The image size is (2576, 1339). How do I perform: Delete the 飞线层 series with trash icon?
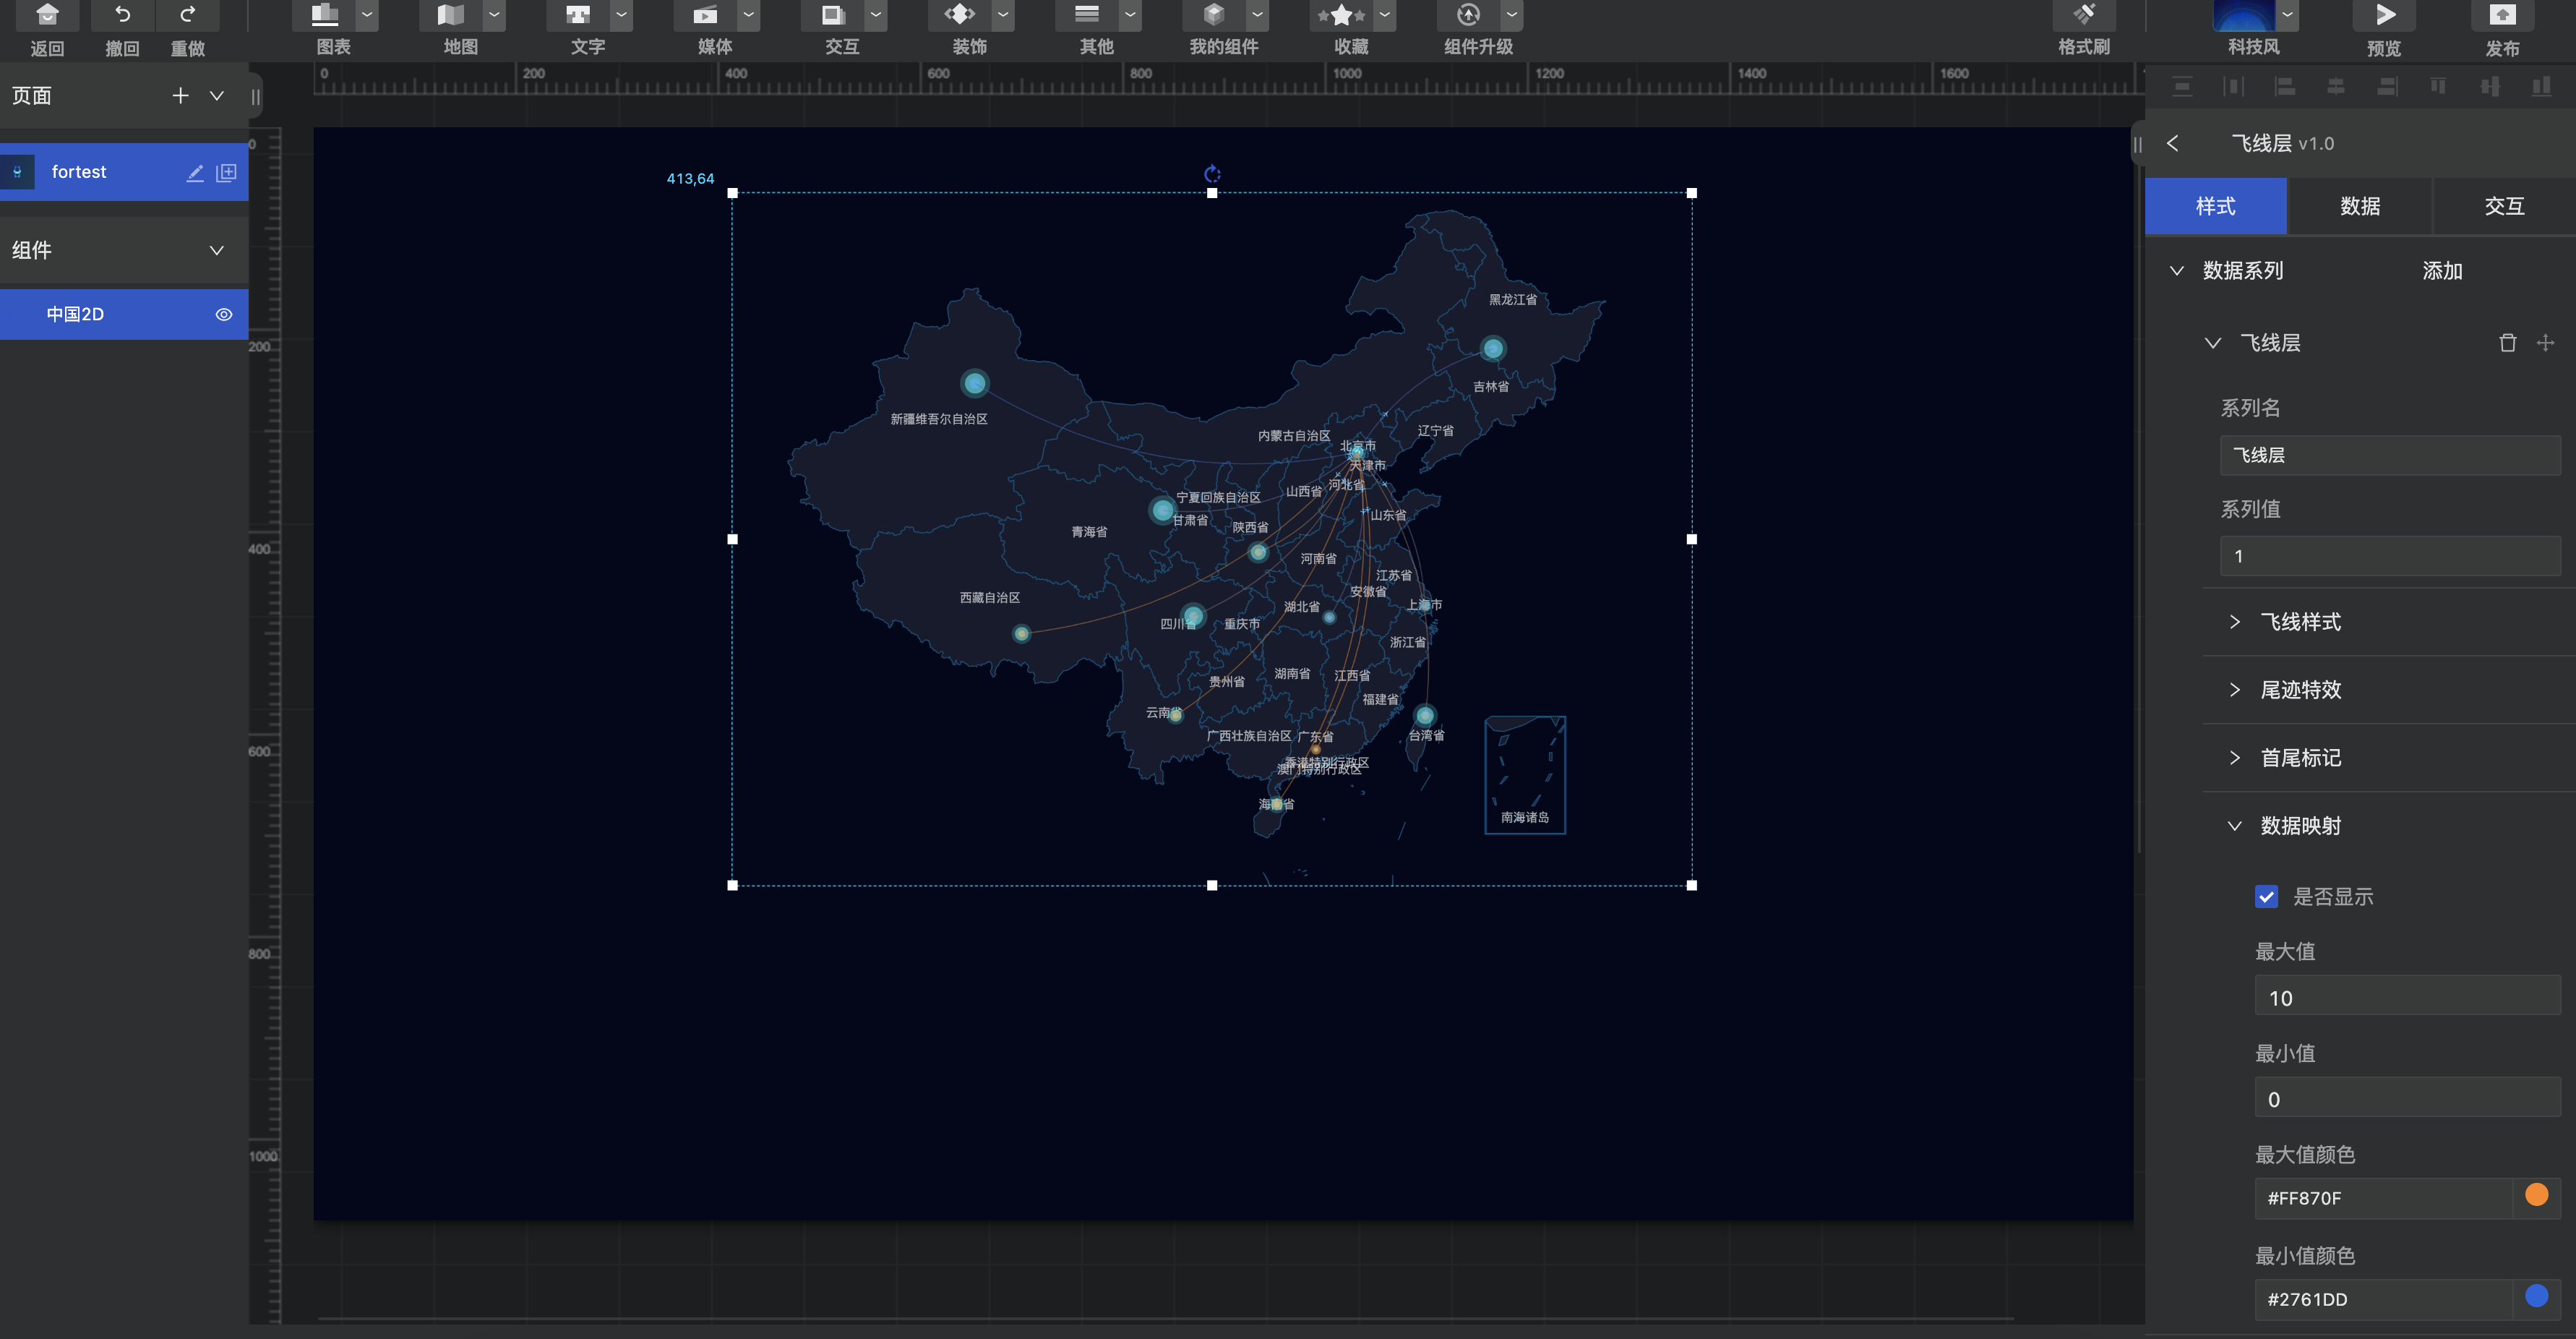click(x=2507, y=343)
